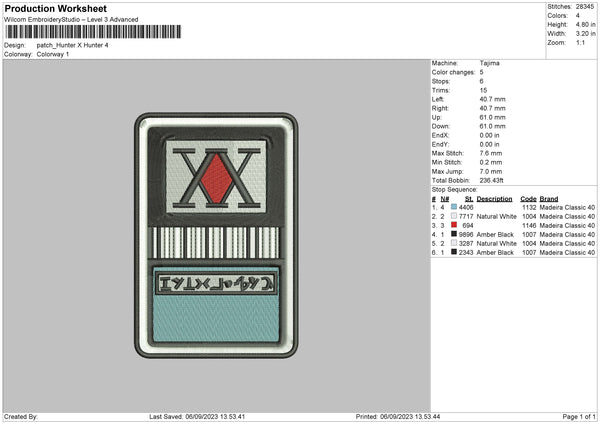Select the black swatch beside 2343 stitches
This screenshot has width=600, height=424.
click(454, 252)
